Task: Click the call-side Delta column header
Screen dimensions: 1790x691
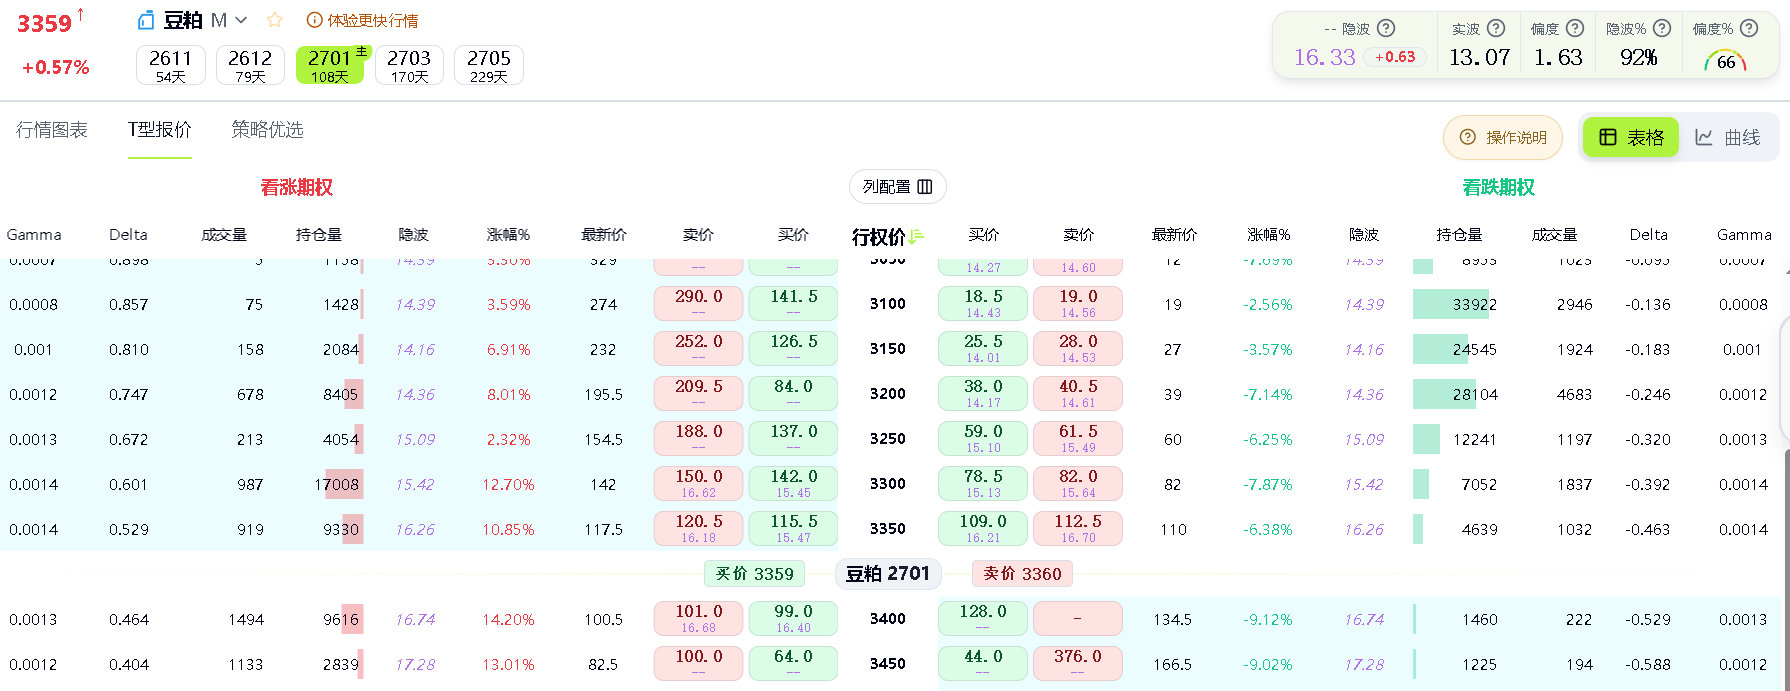Action: [128, 235]
